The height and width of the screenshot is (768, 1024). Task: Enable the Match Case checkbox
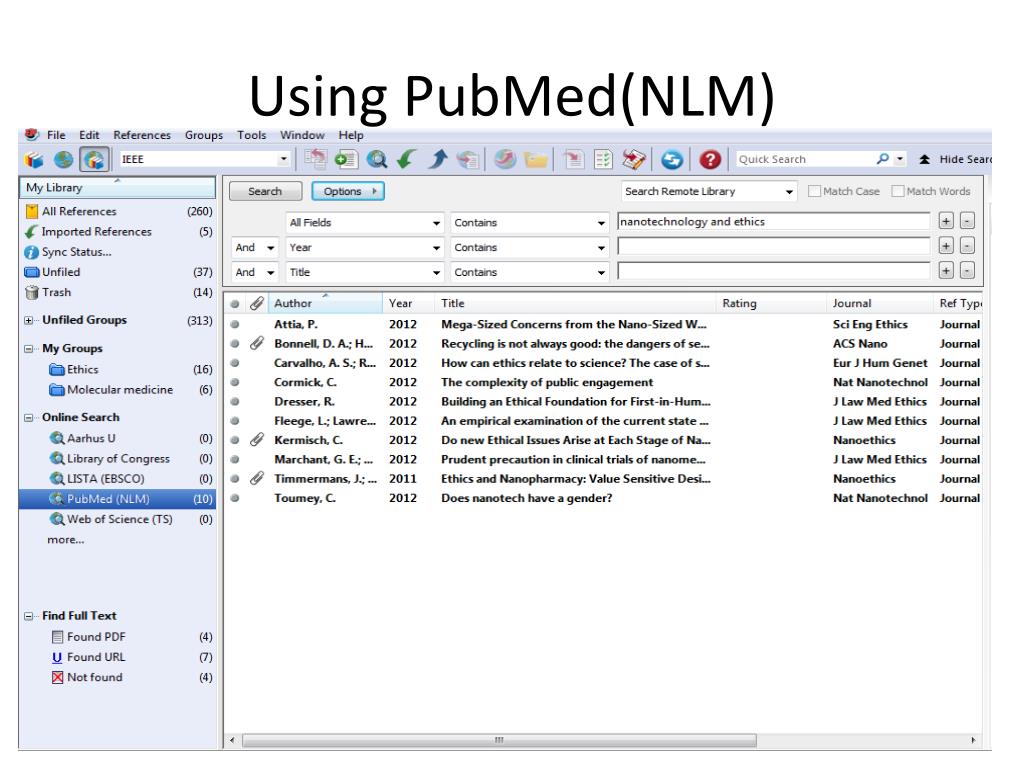click(814, 191)
